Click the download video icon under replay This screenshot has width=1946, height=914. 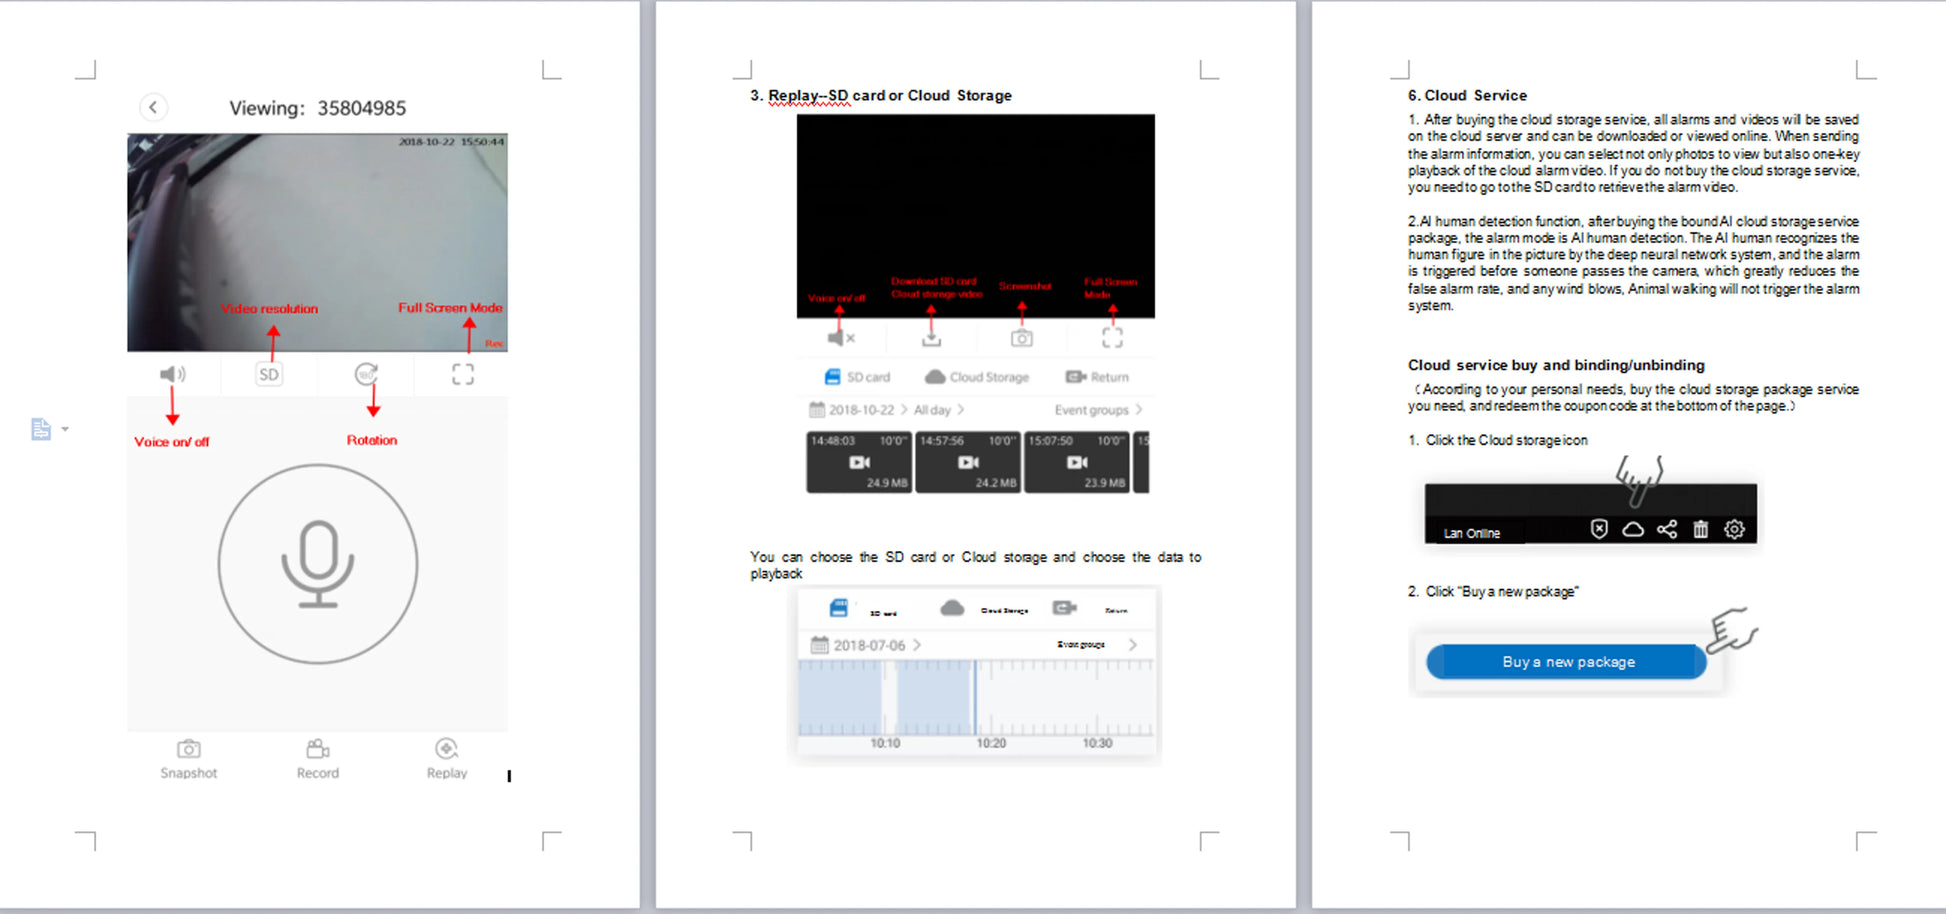931,338
